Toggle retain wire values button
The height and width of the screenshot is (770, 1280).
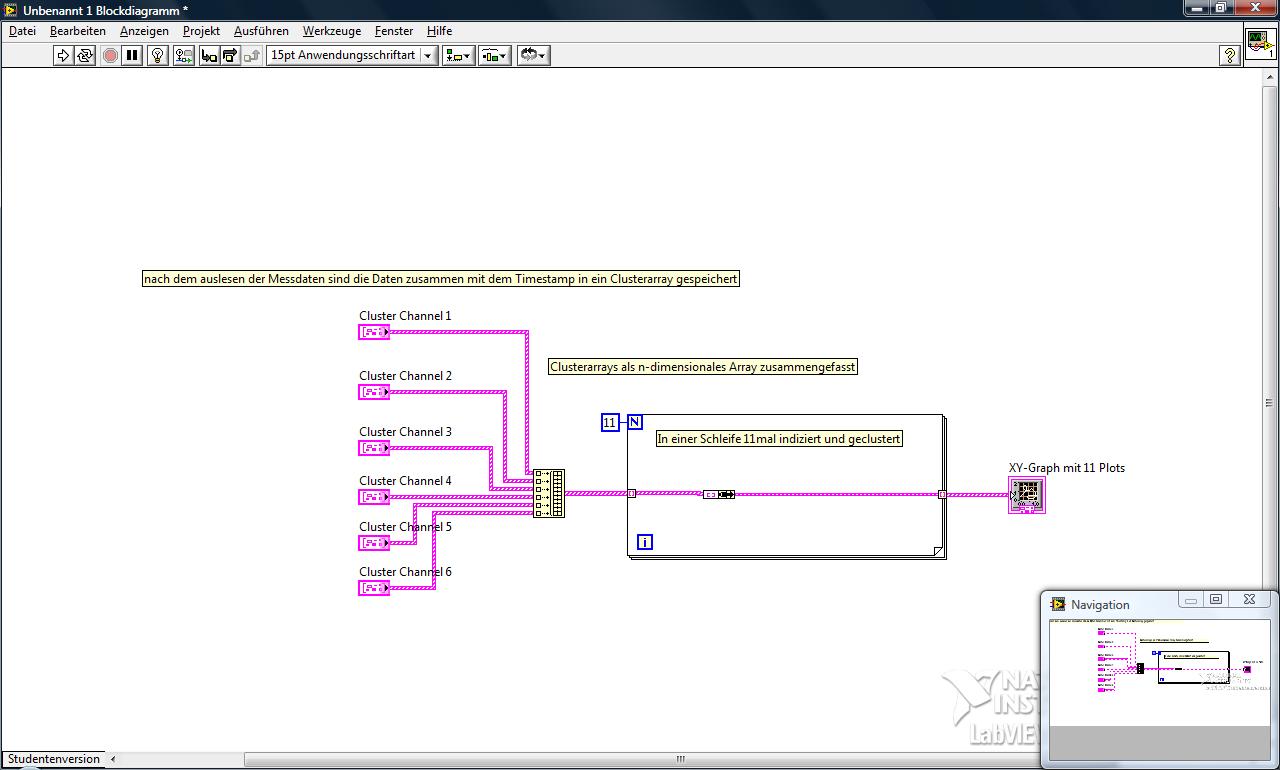183,56
